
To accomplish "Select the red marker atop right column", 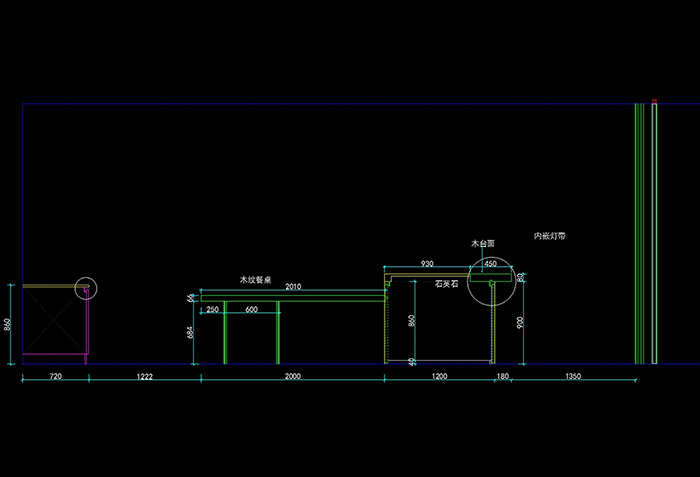I will click(x=654, y=101).
